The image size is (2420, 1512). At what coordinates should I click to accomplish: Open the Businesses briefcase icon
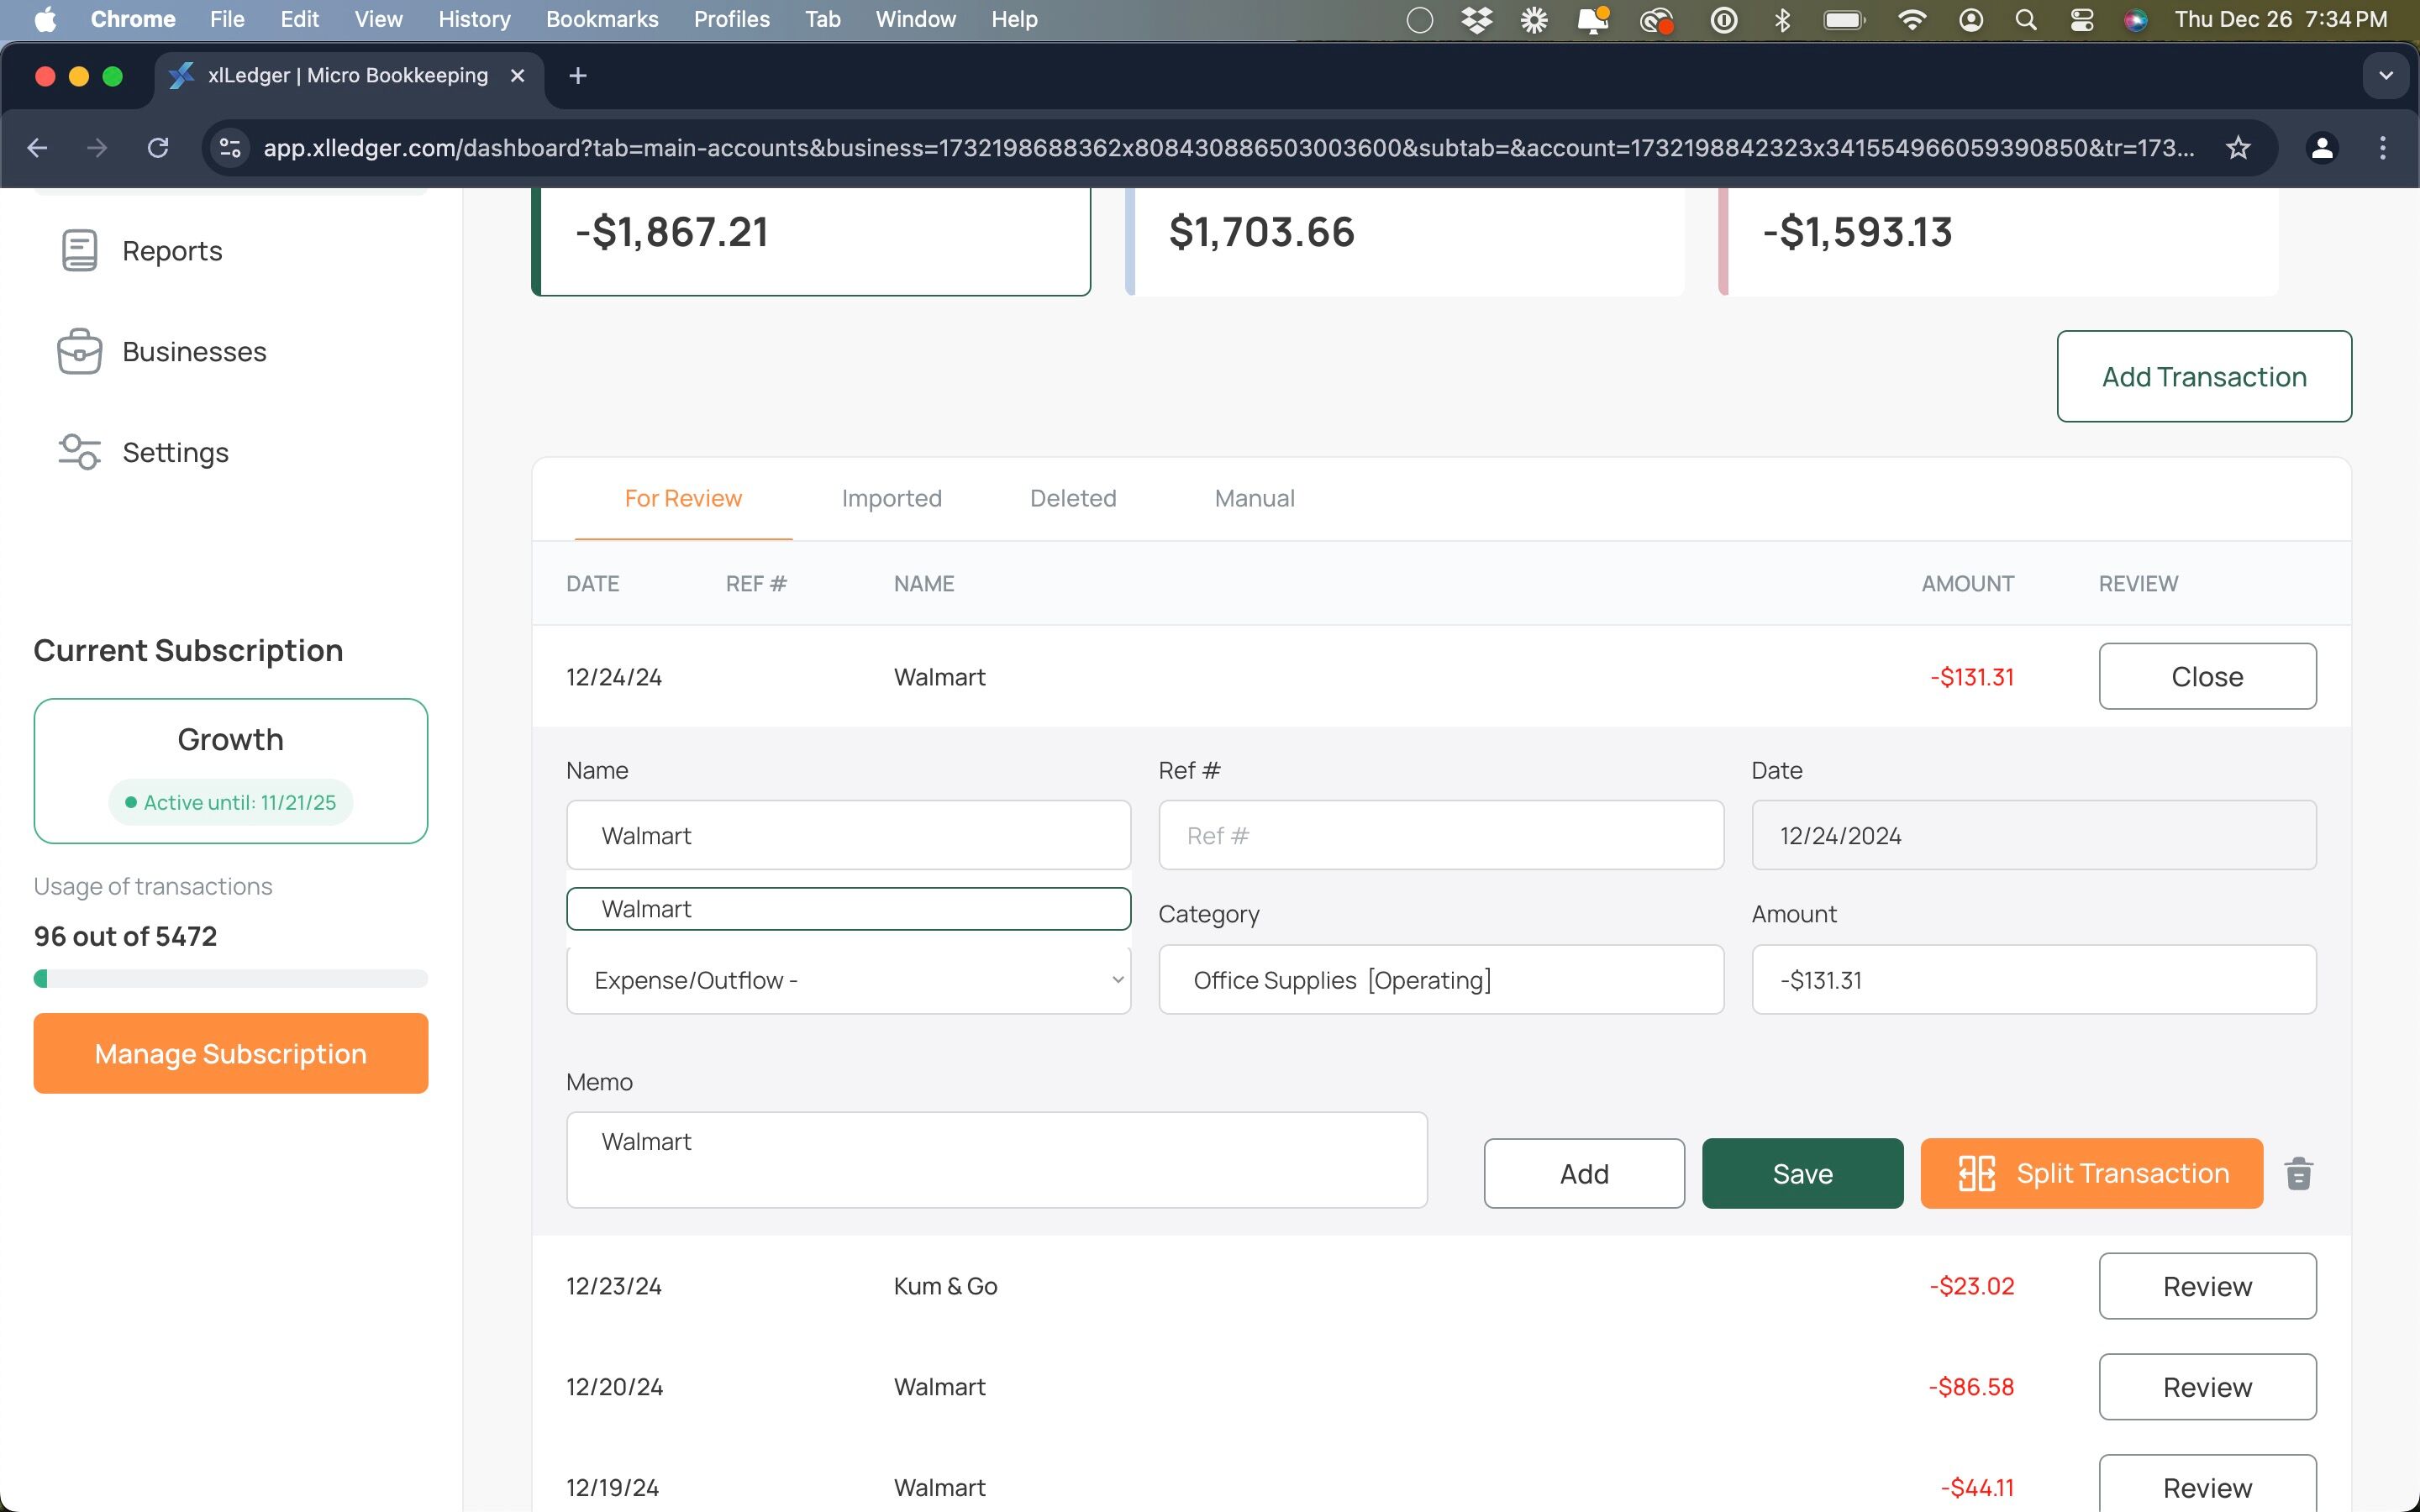(79, 351)
